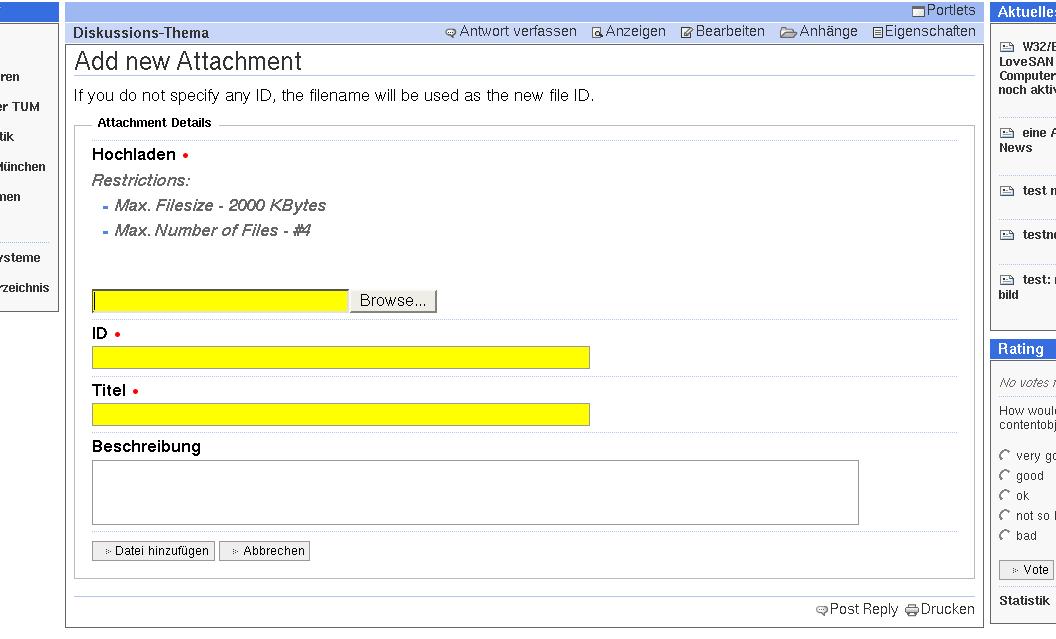Click into the Titel text field

[x=340, y=415]
